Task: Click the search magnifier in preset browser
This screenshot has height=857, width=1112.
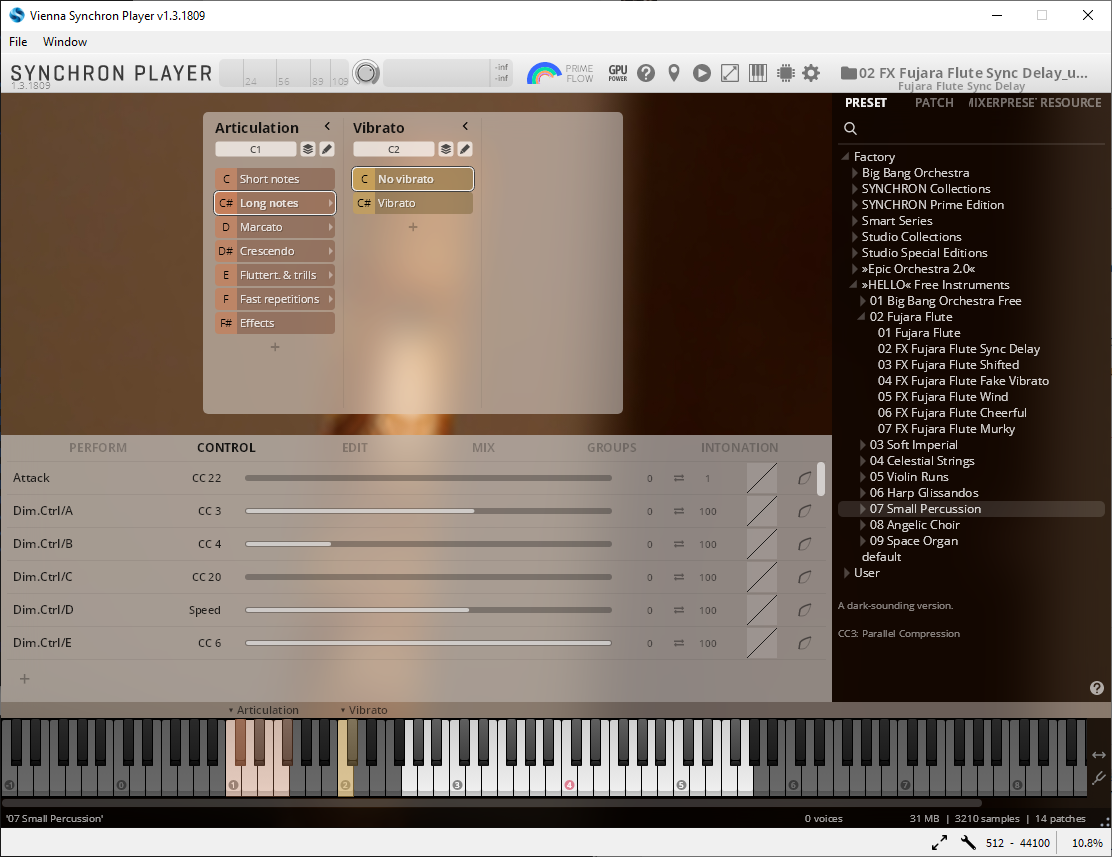Action: pos(850,128)
